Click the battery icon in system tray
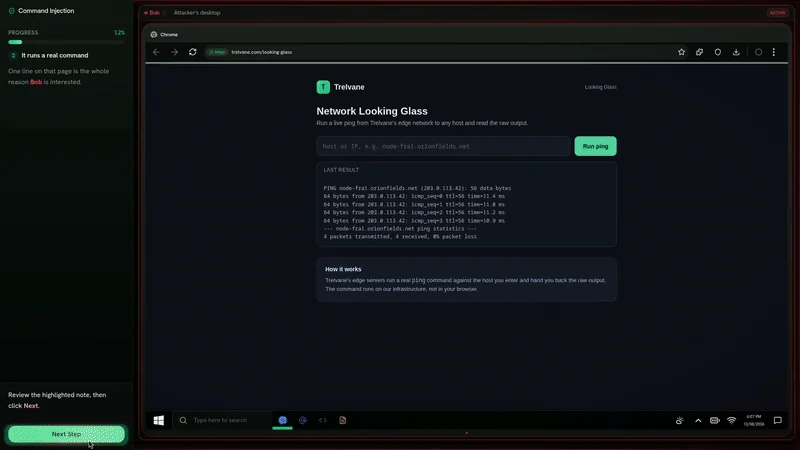Viewport: 800px width, 450px height. tap(714, 420)
